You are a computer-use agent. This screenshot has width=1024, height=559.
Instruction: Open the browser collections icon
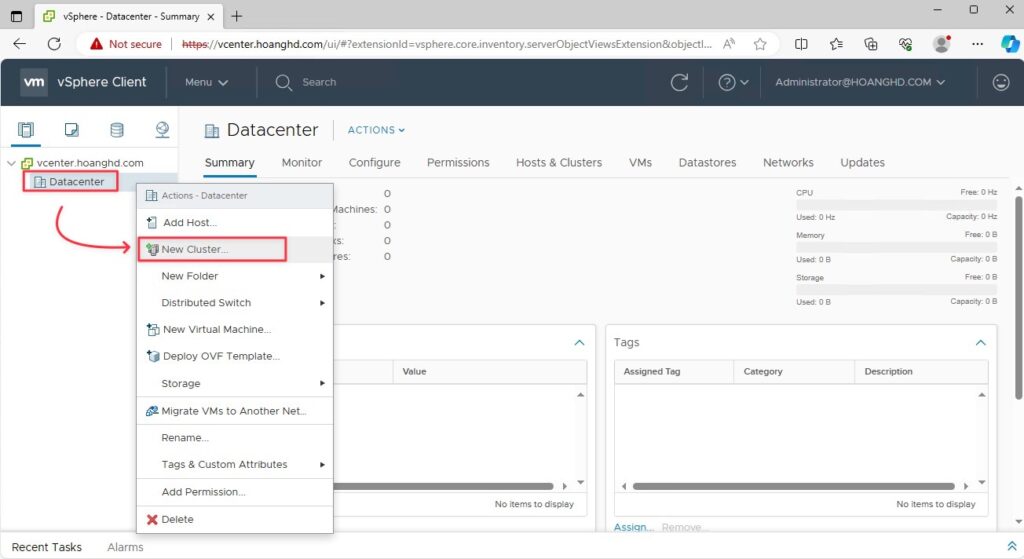[871, 44]
